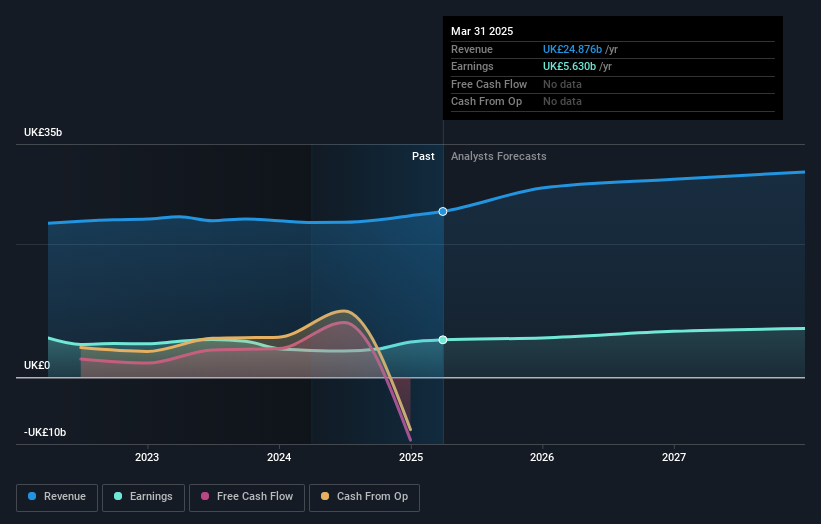Toggle the Cash From Op legend button
Image resolution: width=821 pixels, height=524 pixels.
(x=364, y=497)
